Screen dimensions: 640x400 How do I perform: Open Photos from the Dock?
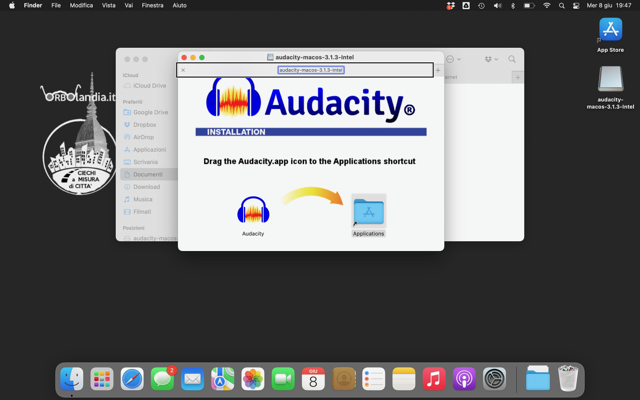pos(253,379)
